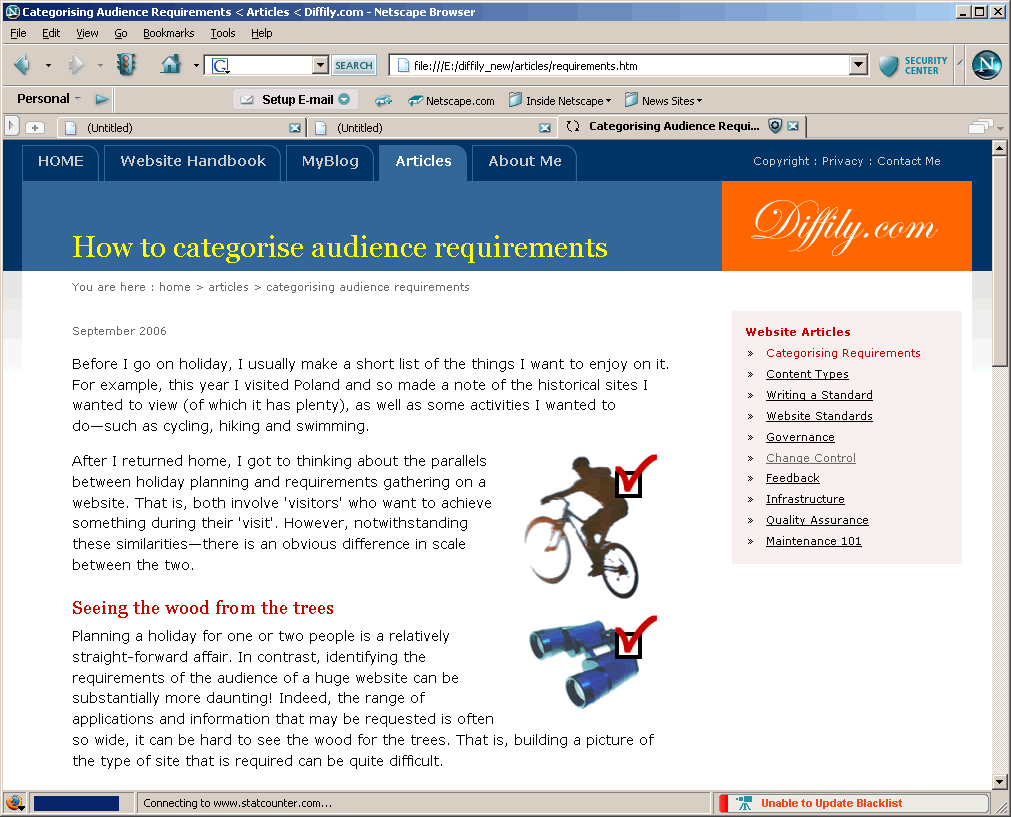The image size is (1011, 817).
Task: Click the Contact Me link
Action: coord(908,161)
